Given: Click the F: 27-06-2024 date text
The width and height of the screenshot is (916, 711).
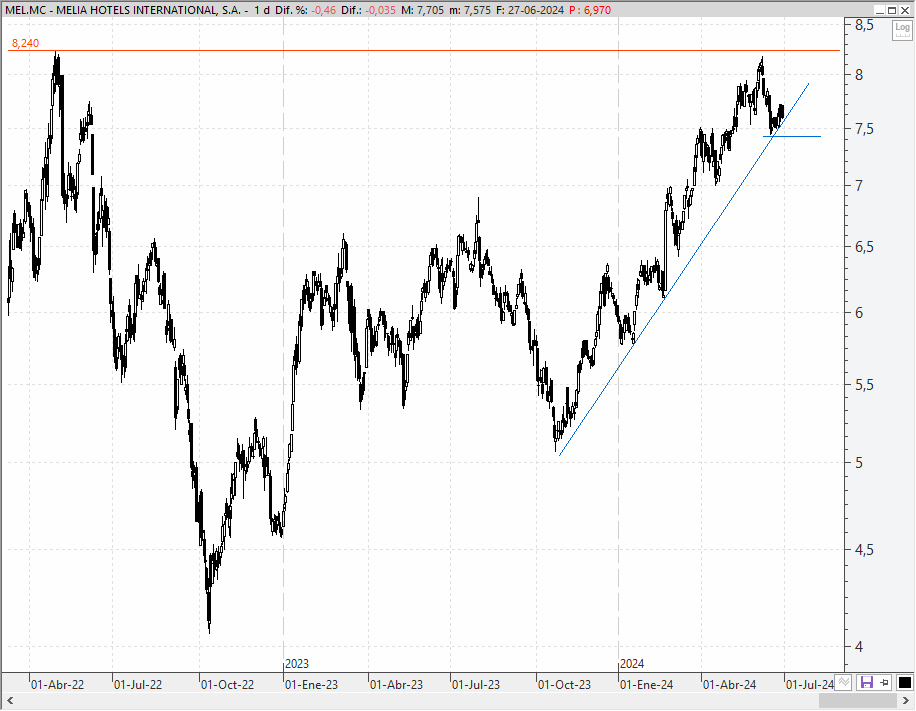Looking at the screenshot, I should (529, 10).
